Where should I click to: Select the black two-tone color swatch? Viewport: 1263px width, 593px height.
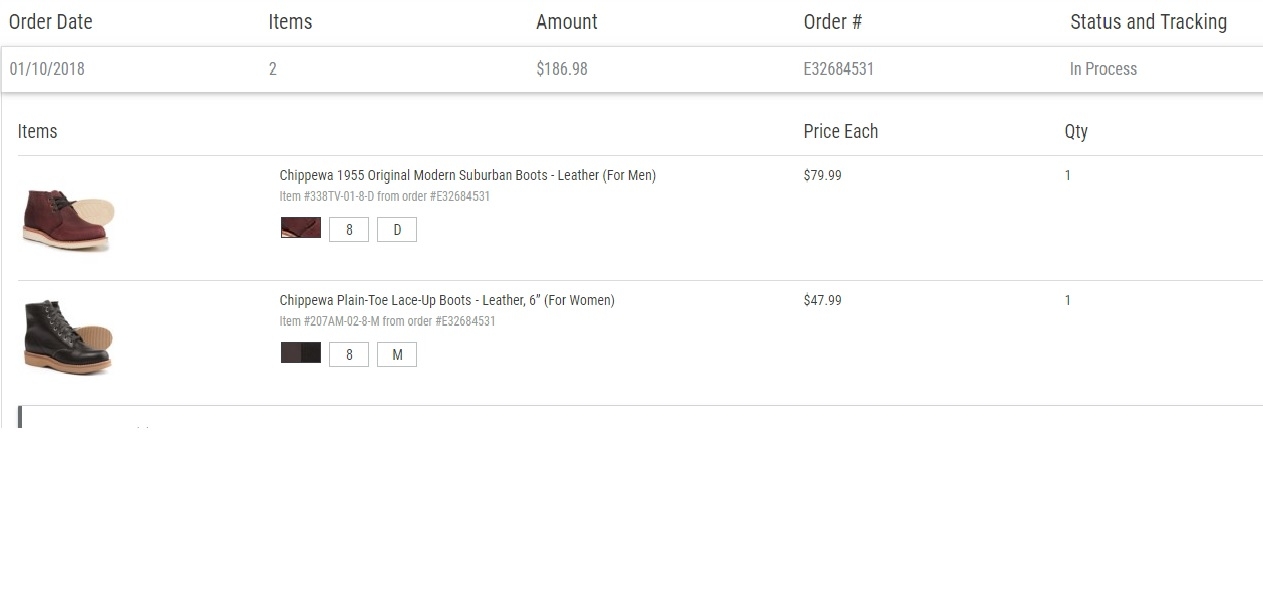[301, 353]
